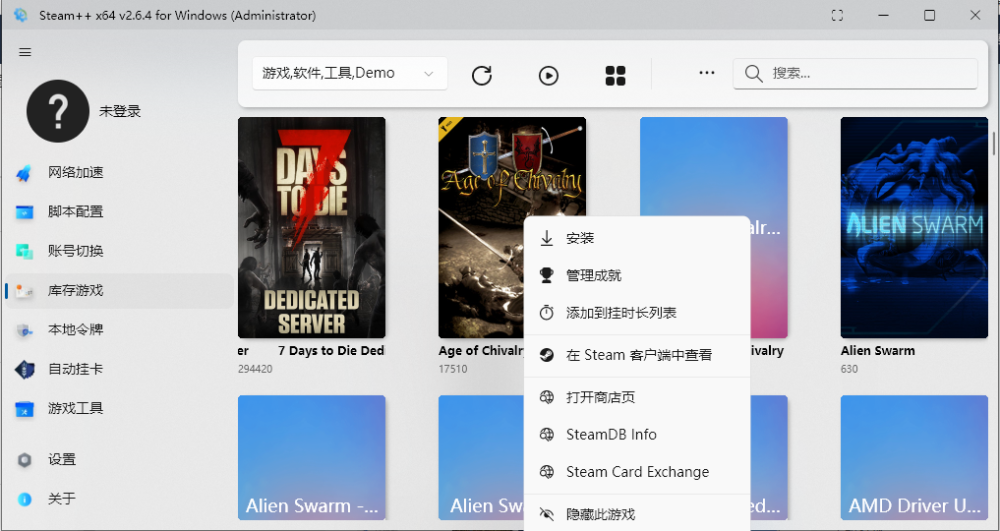Click the Alien Swarm game cover thumbnail
The image size is (1000, 531).
[914, 227]
